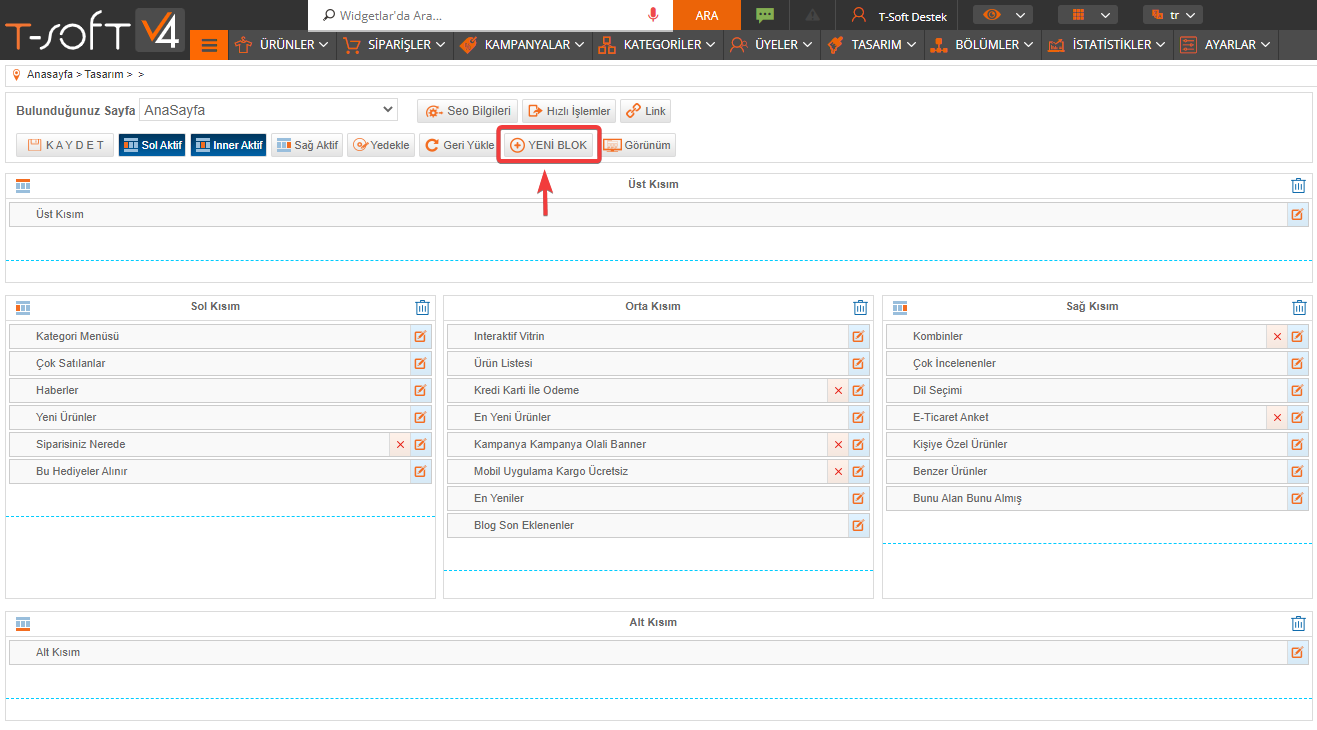Click the trash icon of Orta Kısım
Image resolution: width=1317 pixels, height=730 pixels.
860,307
